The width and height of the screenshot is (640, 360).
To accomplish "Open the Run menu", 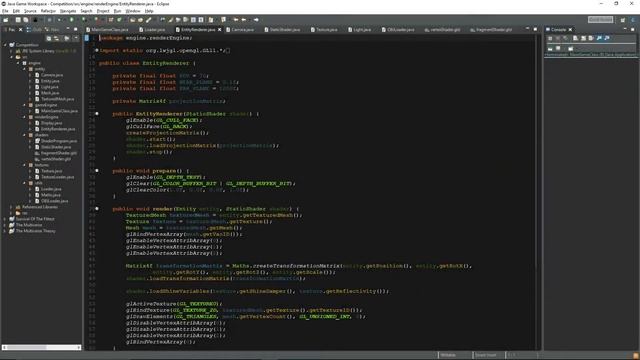I will click(x=117, y=11).
